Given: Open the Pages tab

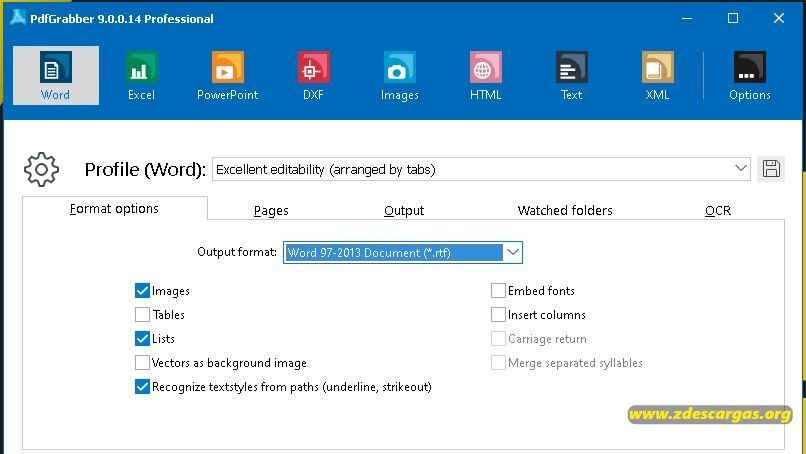Looking at the screenshot, I should (x=271, y=210).
